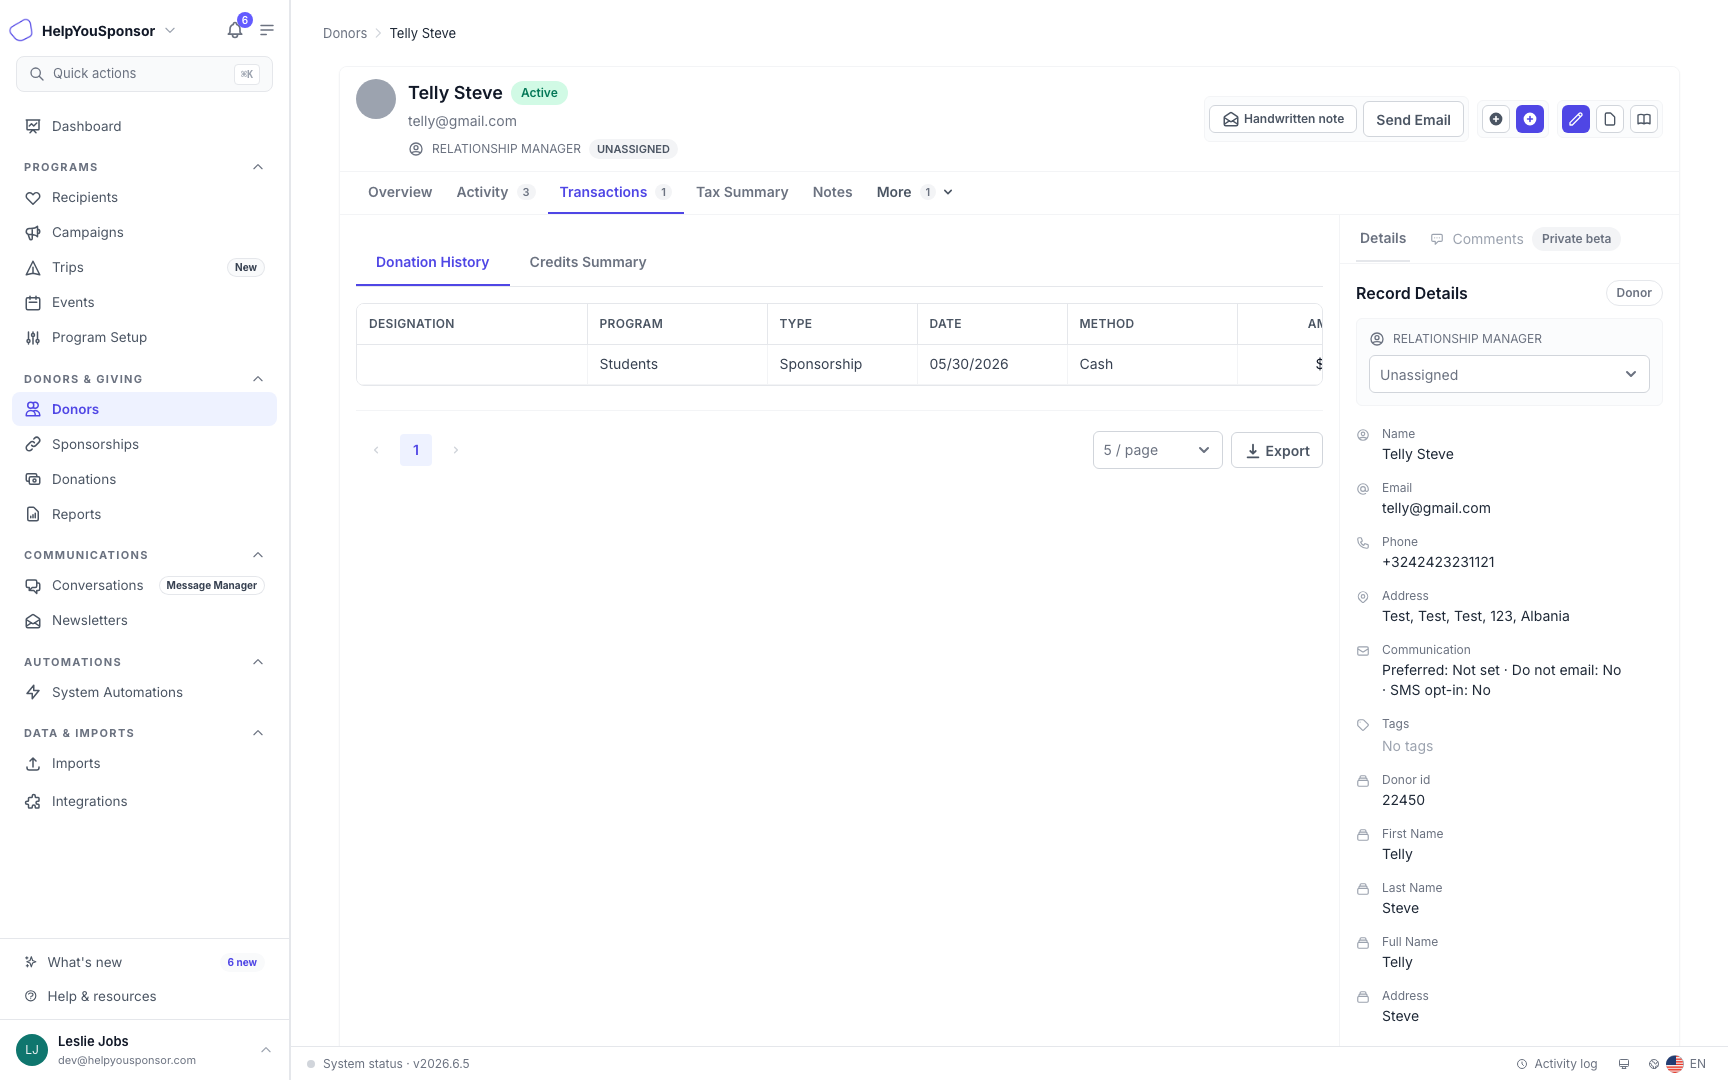Click the dark plus icon button
The width and height of the screenshot is (1728, 1080).
[x=1496, y=119]
